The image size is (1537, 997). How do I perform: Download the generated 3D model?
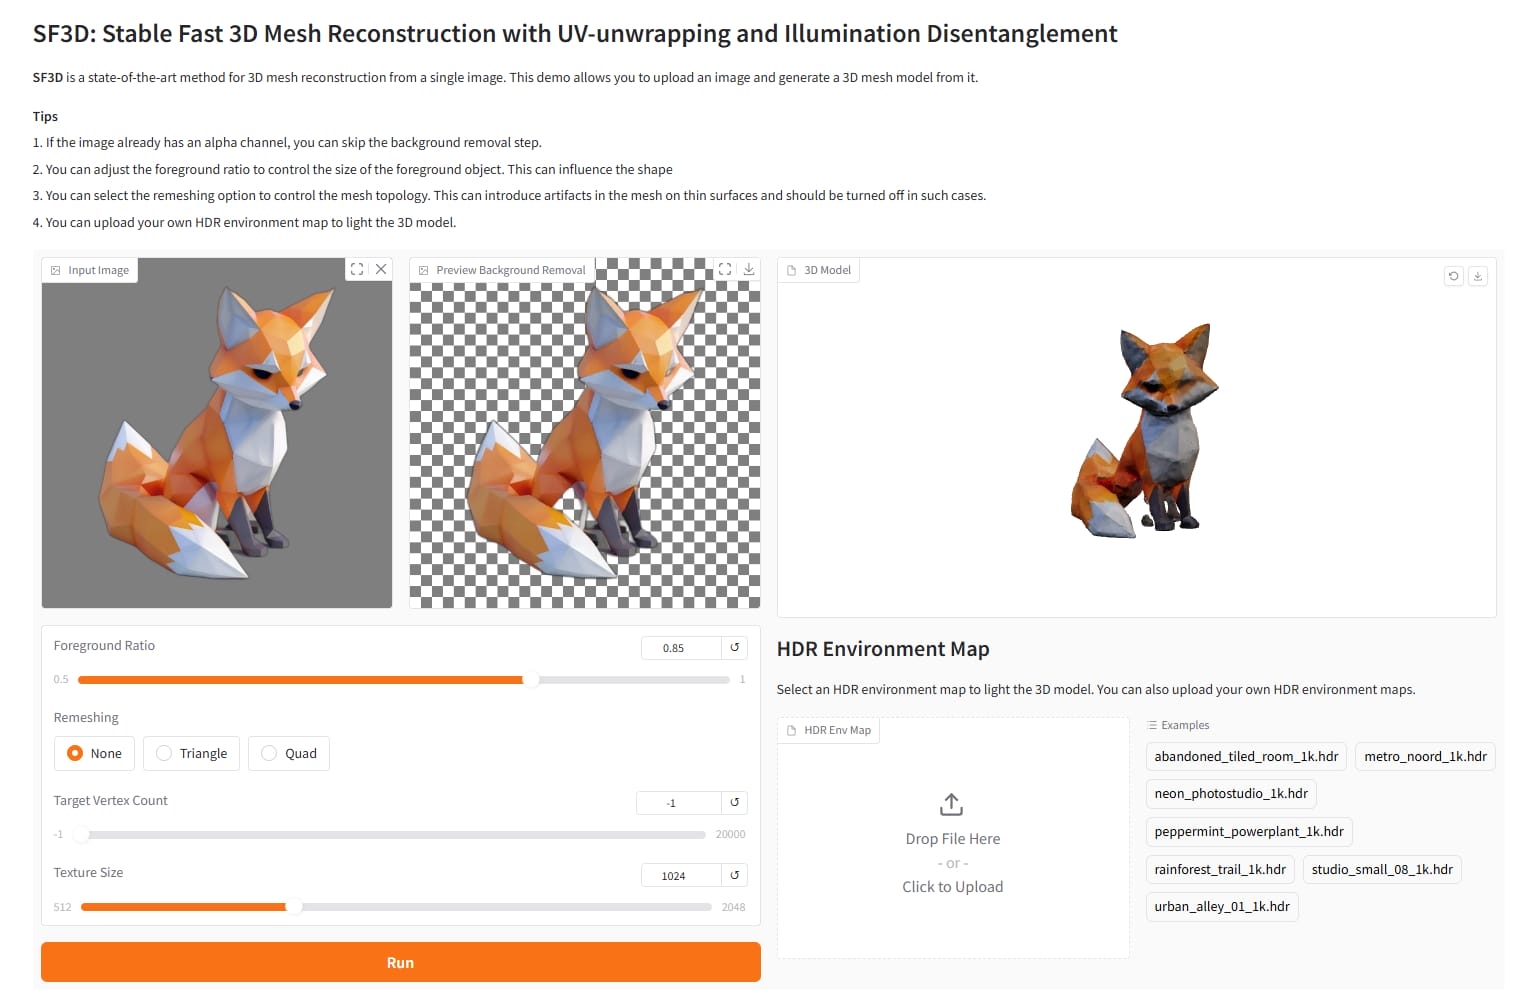pyautogui.click(x=1478, y=276)
